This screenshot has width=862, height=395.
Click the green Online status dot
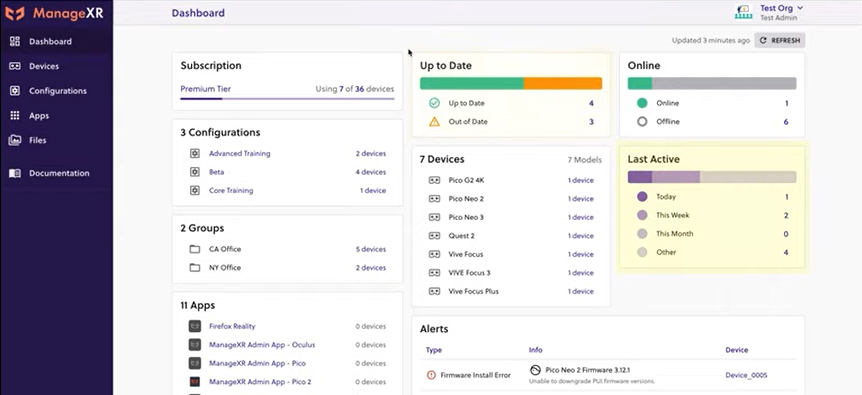point(642,103)
